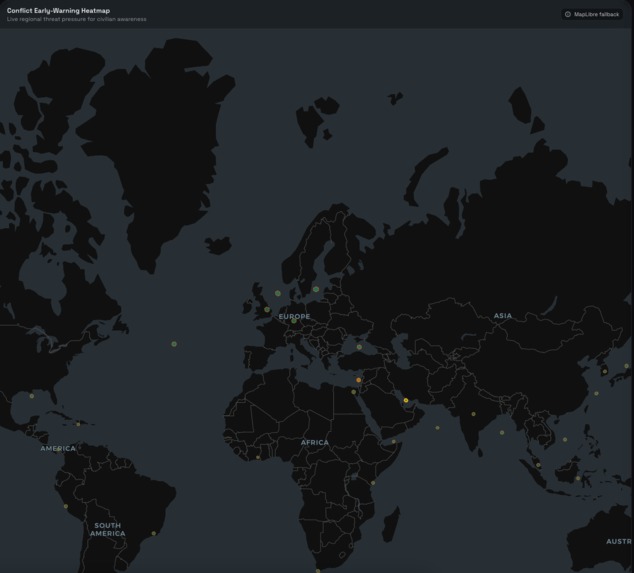The image size is (634, 573).
Task: Select the green marker over England
Action: [267, 309]
